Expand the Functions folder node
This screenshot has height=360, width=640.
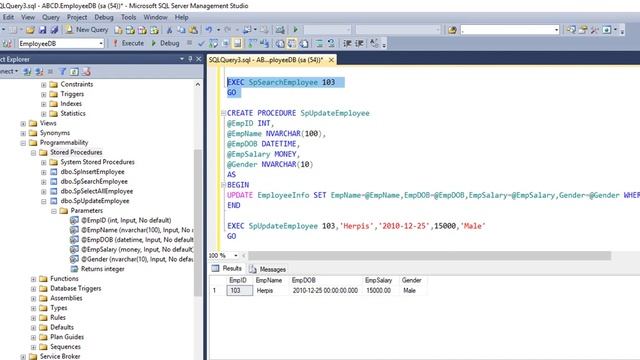tap(33, 279)
